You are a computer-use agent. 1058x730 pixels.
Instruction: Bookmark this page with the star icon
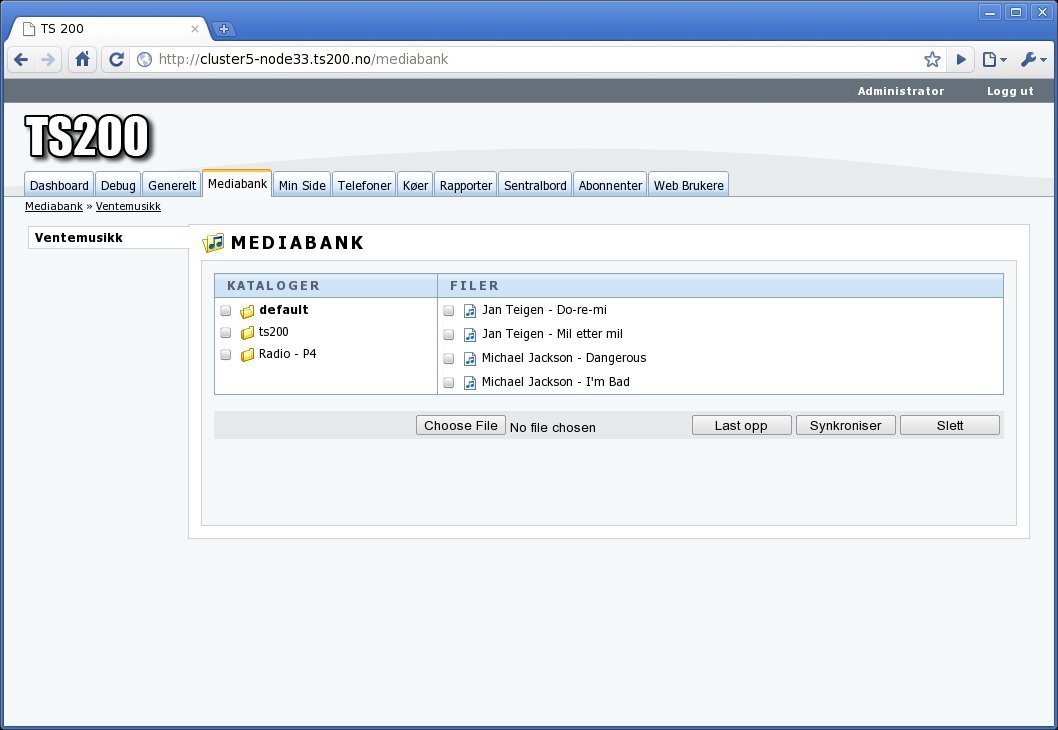pyautogui.click(x=932, y=59)
